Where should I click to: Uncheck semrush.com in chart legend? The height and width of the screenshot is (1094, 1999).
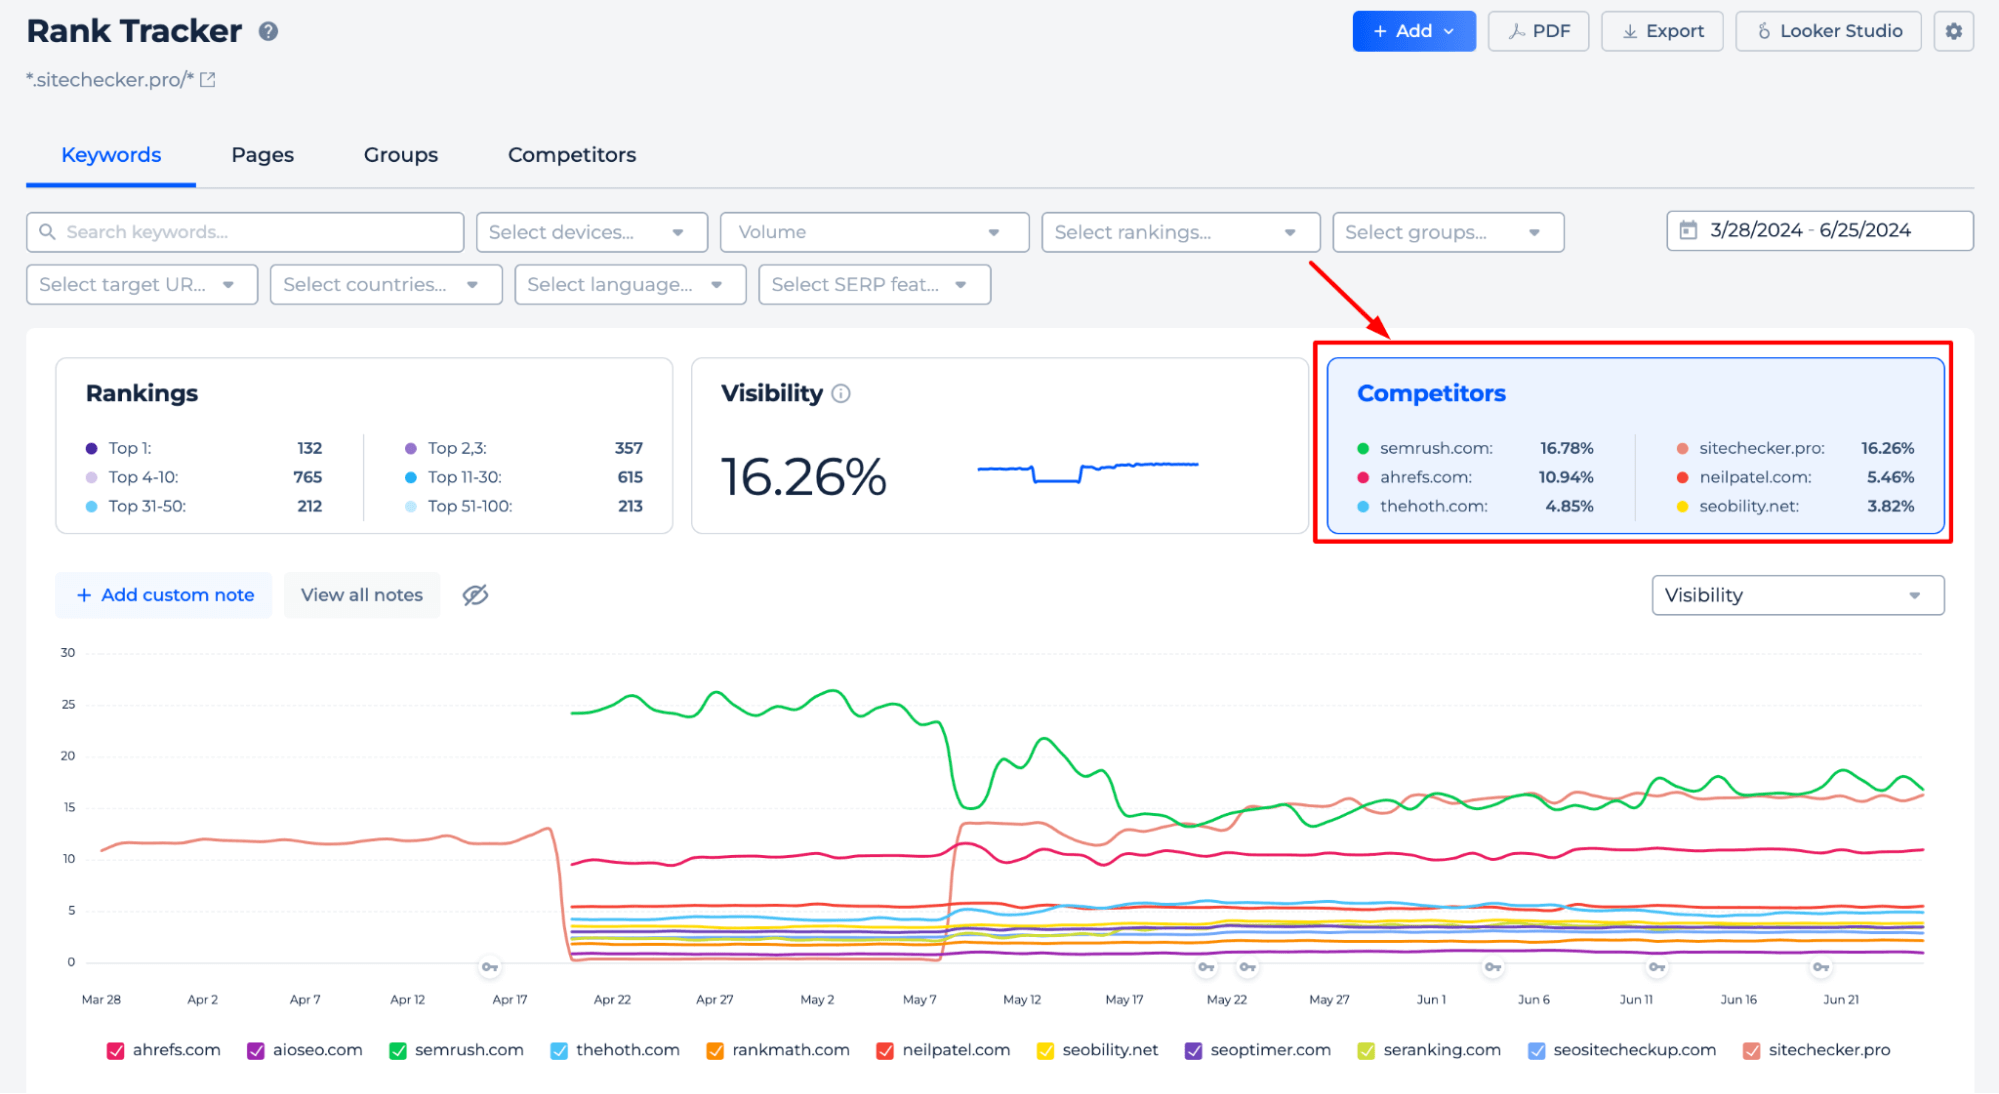click(x=398, y=1050)
